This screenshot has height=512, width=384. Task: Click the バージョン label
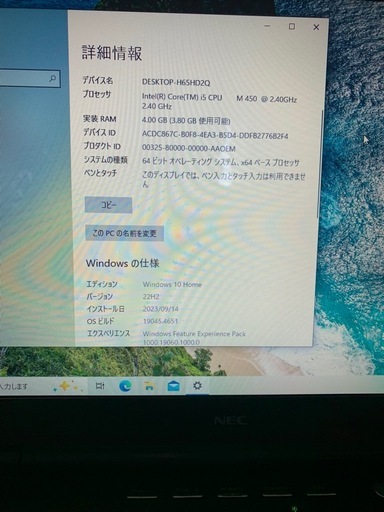tap(100, 296)
